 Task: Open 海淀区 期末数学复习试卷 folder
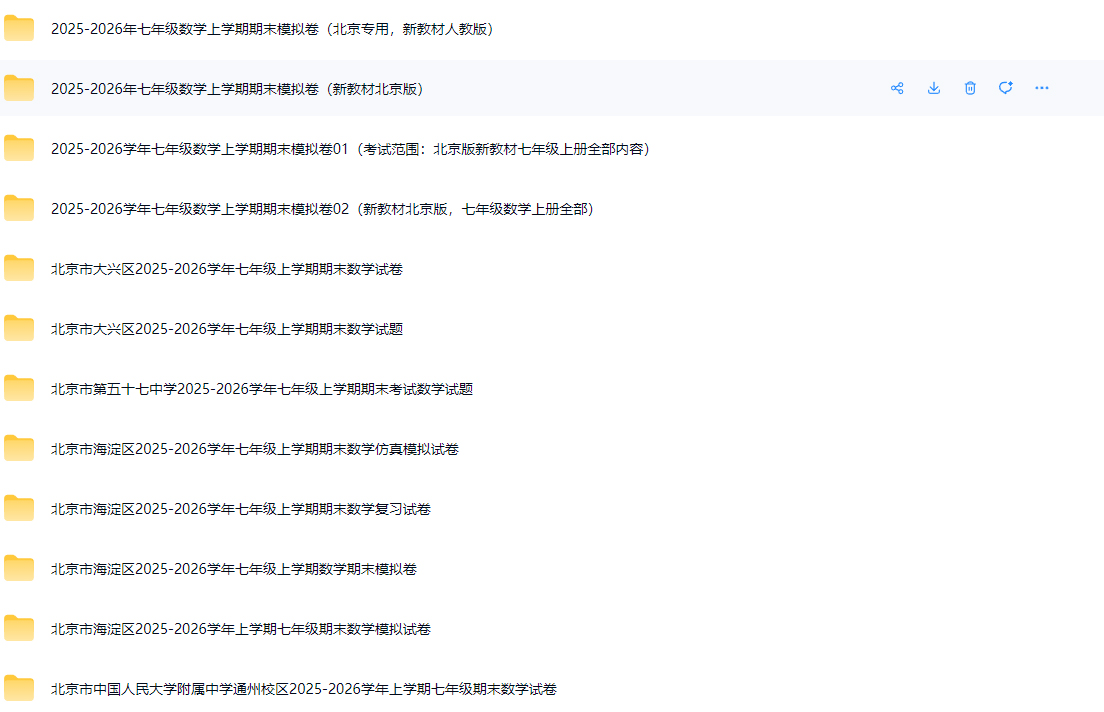tap(241, 509)
